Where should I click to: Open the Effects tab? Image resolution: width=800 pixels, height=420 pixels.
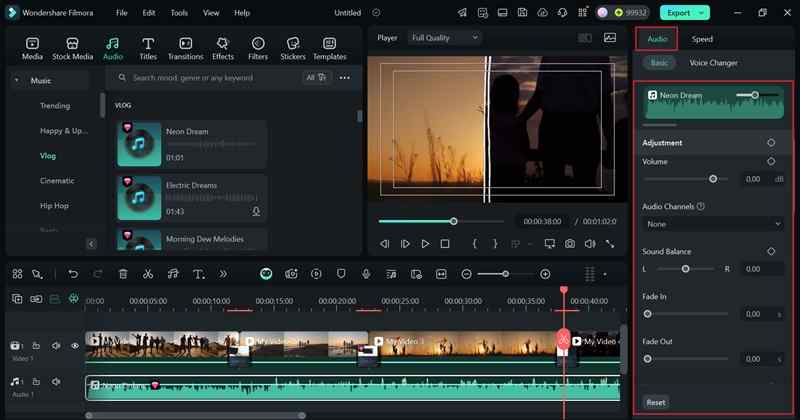coord(222,49)
